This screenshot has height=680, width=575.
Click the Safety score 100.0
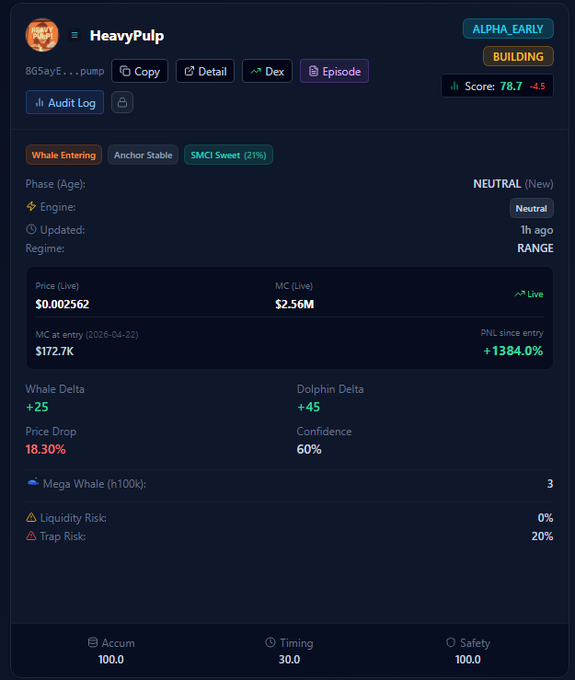click(x=468, y=659)
